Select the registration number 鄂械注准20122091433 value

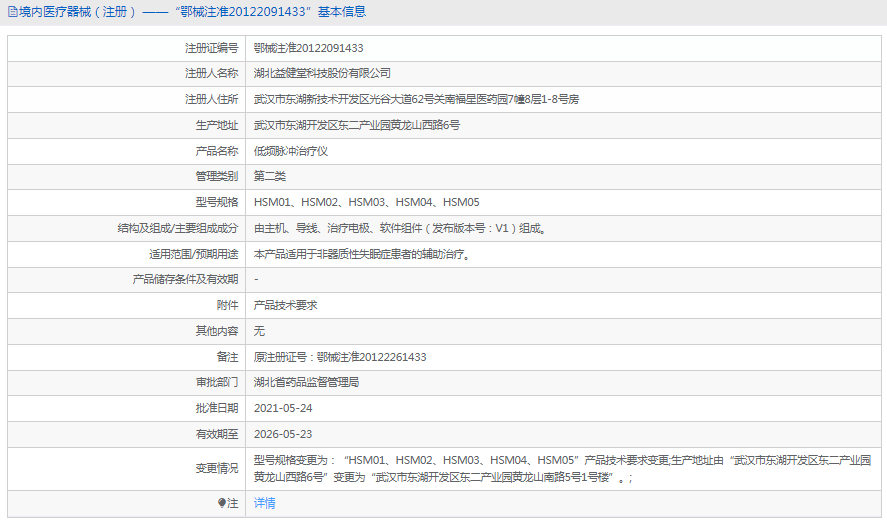coord(308,48)
